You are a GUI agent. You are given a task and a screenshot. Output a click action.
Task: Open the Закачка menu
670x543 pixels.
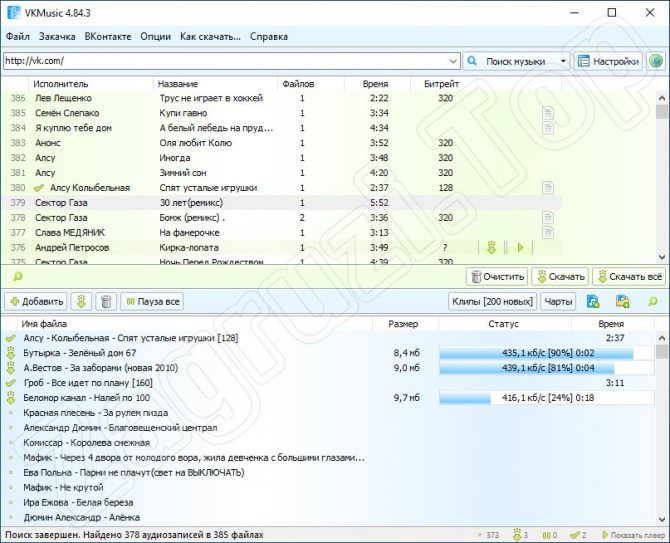[57, 37]
